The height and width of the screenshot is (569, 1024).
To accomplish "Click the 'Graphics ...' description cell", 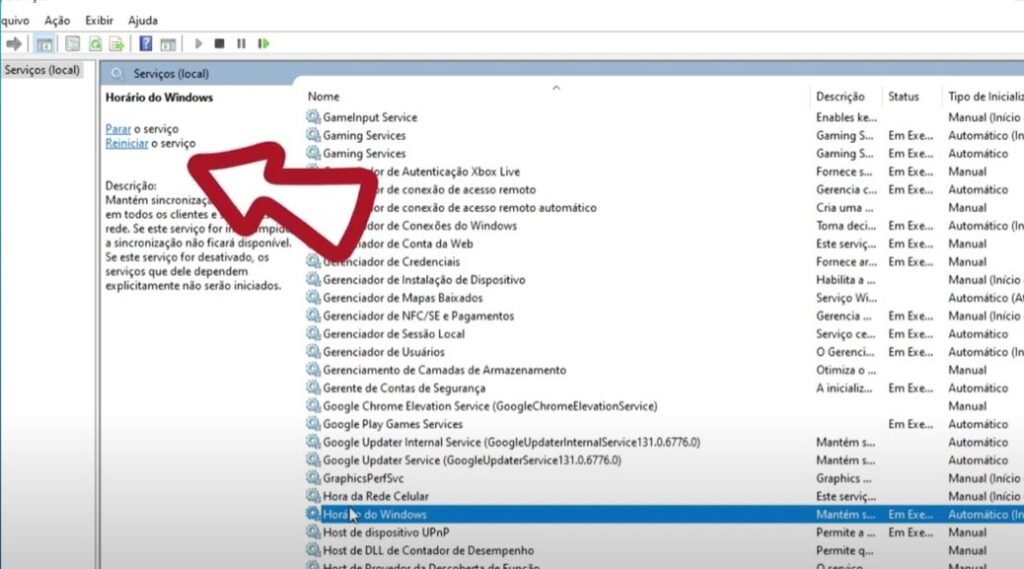I will [844, 478].
